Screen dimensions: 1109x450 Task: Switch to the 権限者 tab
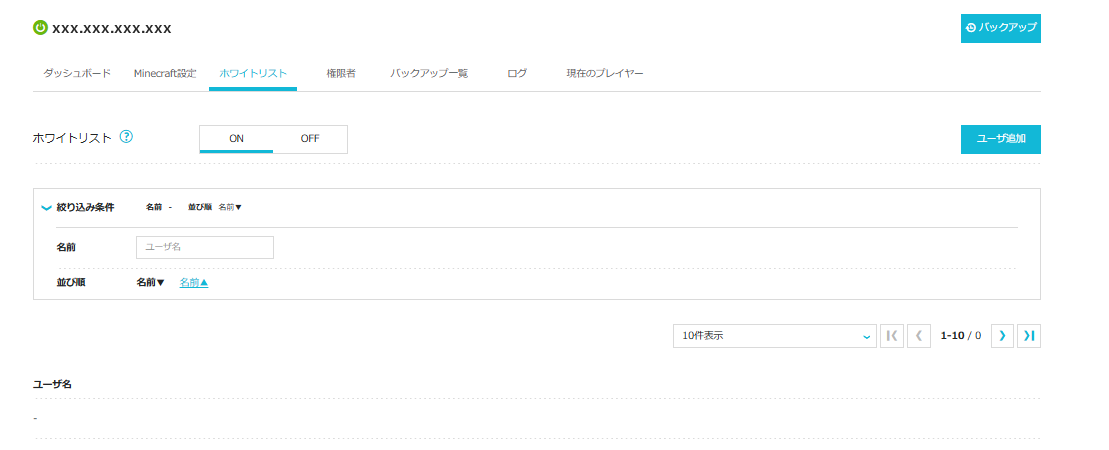click(x=341, y=73)
